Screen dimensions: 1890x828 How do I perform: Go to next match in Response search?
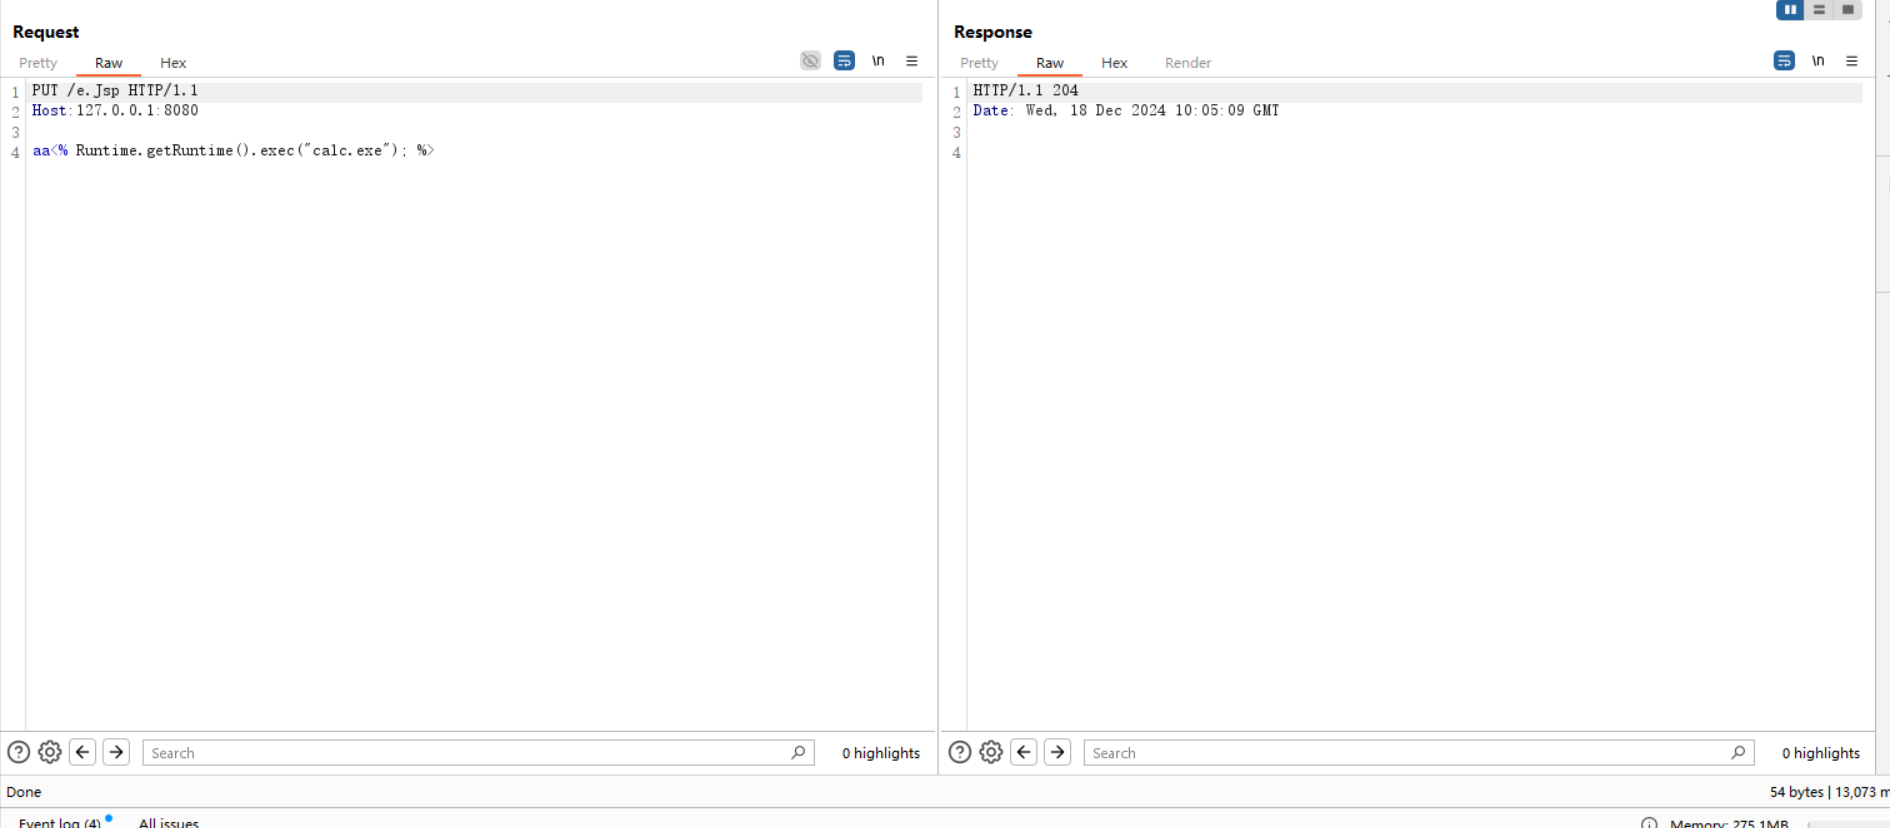[x=1057, y=752]
